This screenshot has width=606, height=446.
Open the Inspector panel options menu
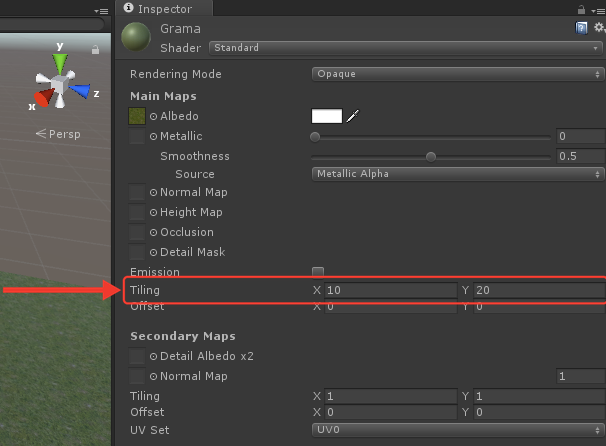(x=597, y=11)
